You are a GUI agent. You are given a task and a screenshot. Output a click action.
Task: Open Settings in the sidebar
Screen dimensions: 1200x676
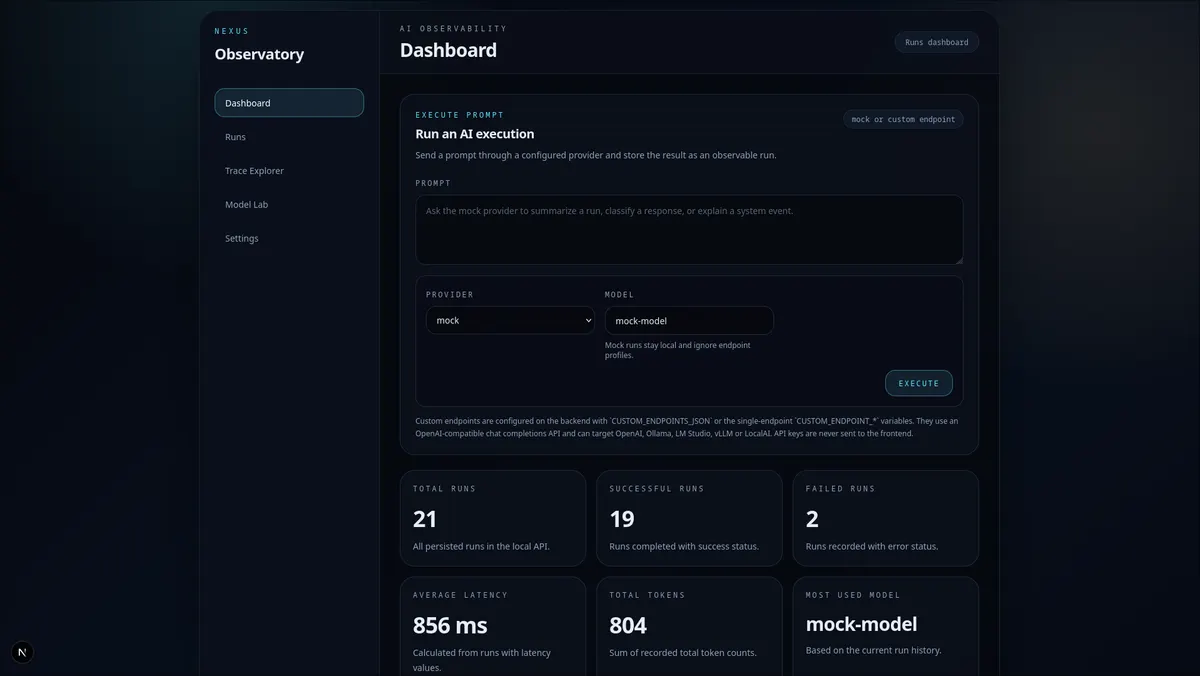point(289,239)
